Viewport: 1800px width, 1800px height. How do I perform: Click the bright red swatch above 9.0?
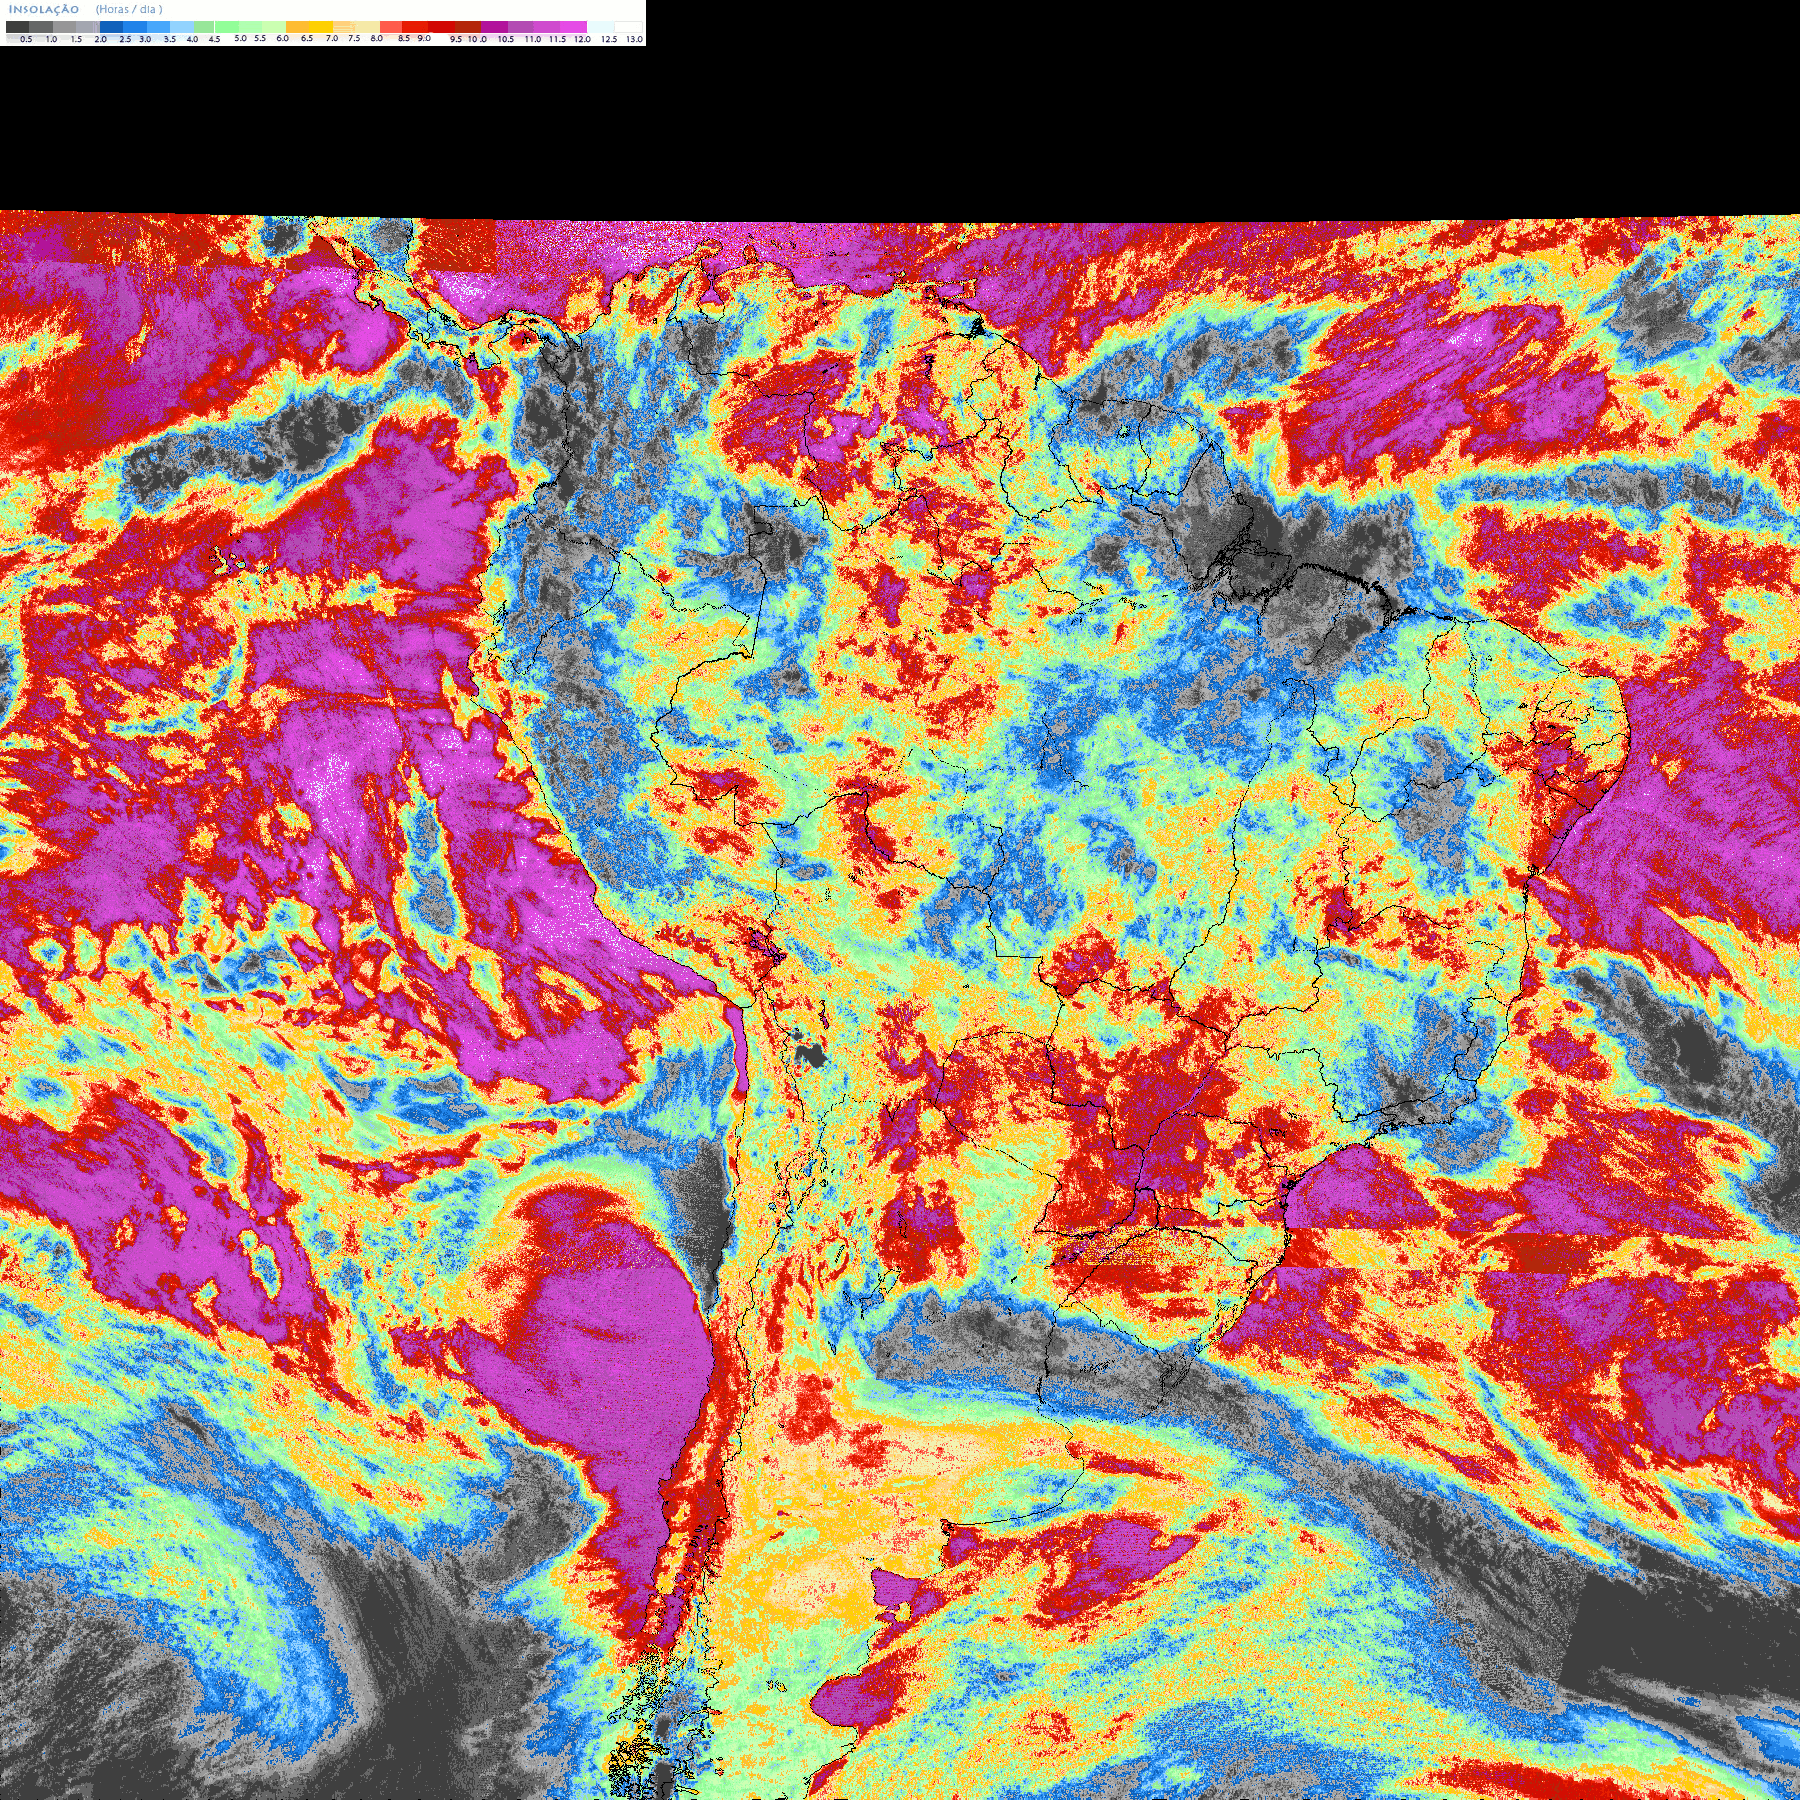tap(415, 27)
